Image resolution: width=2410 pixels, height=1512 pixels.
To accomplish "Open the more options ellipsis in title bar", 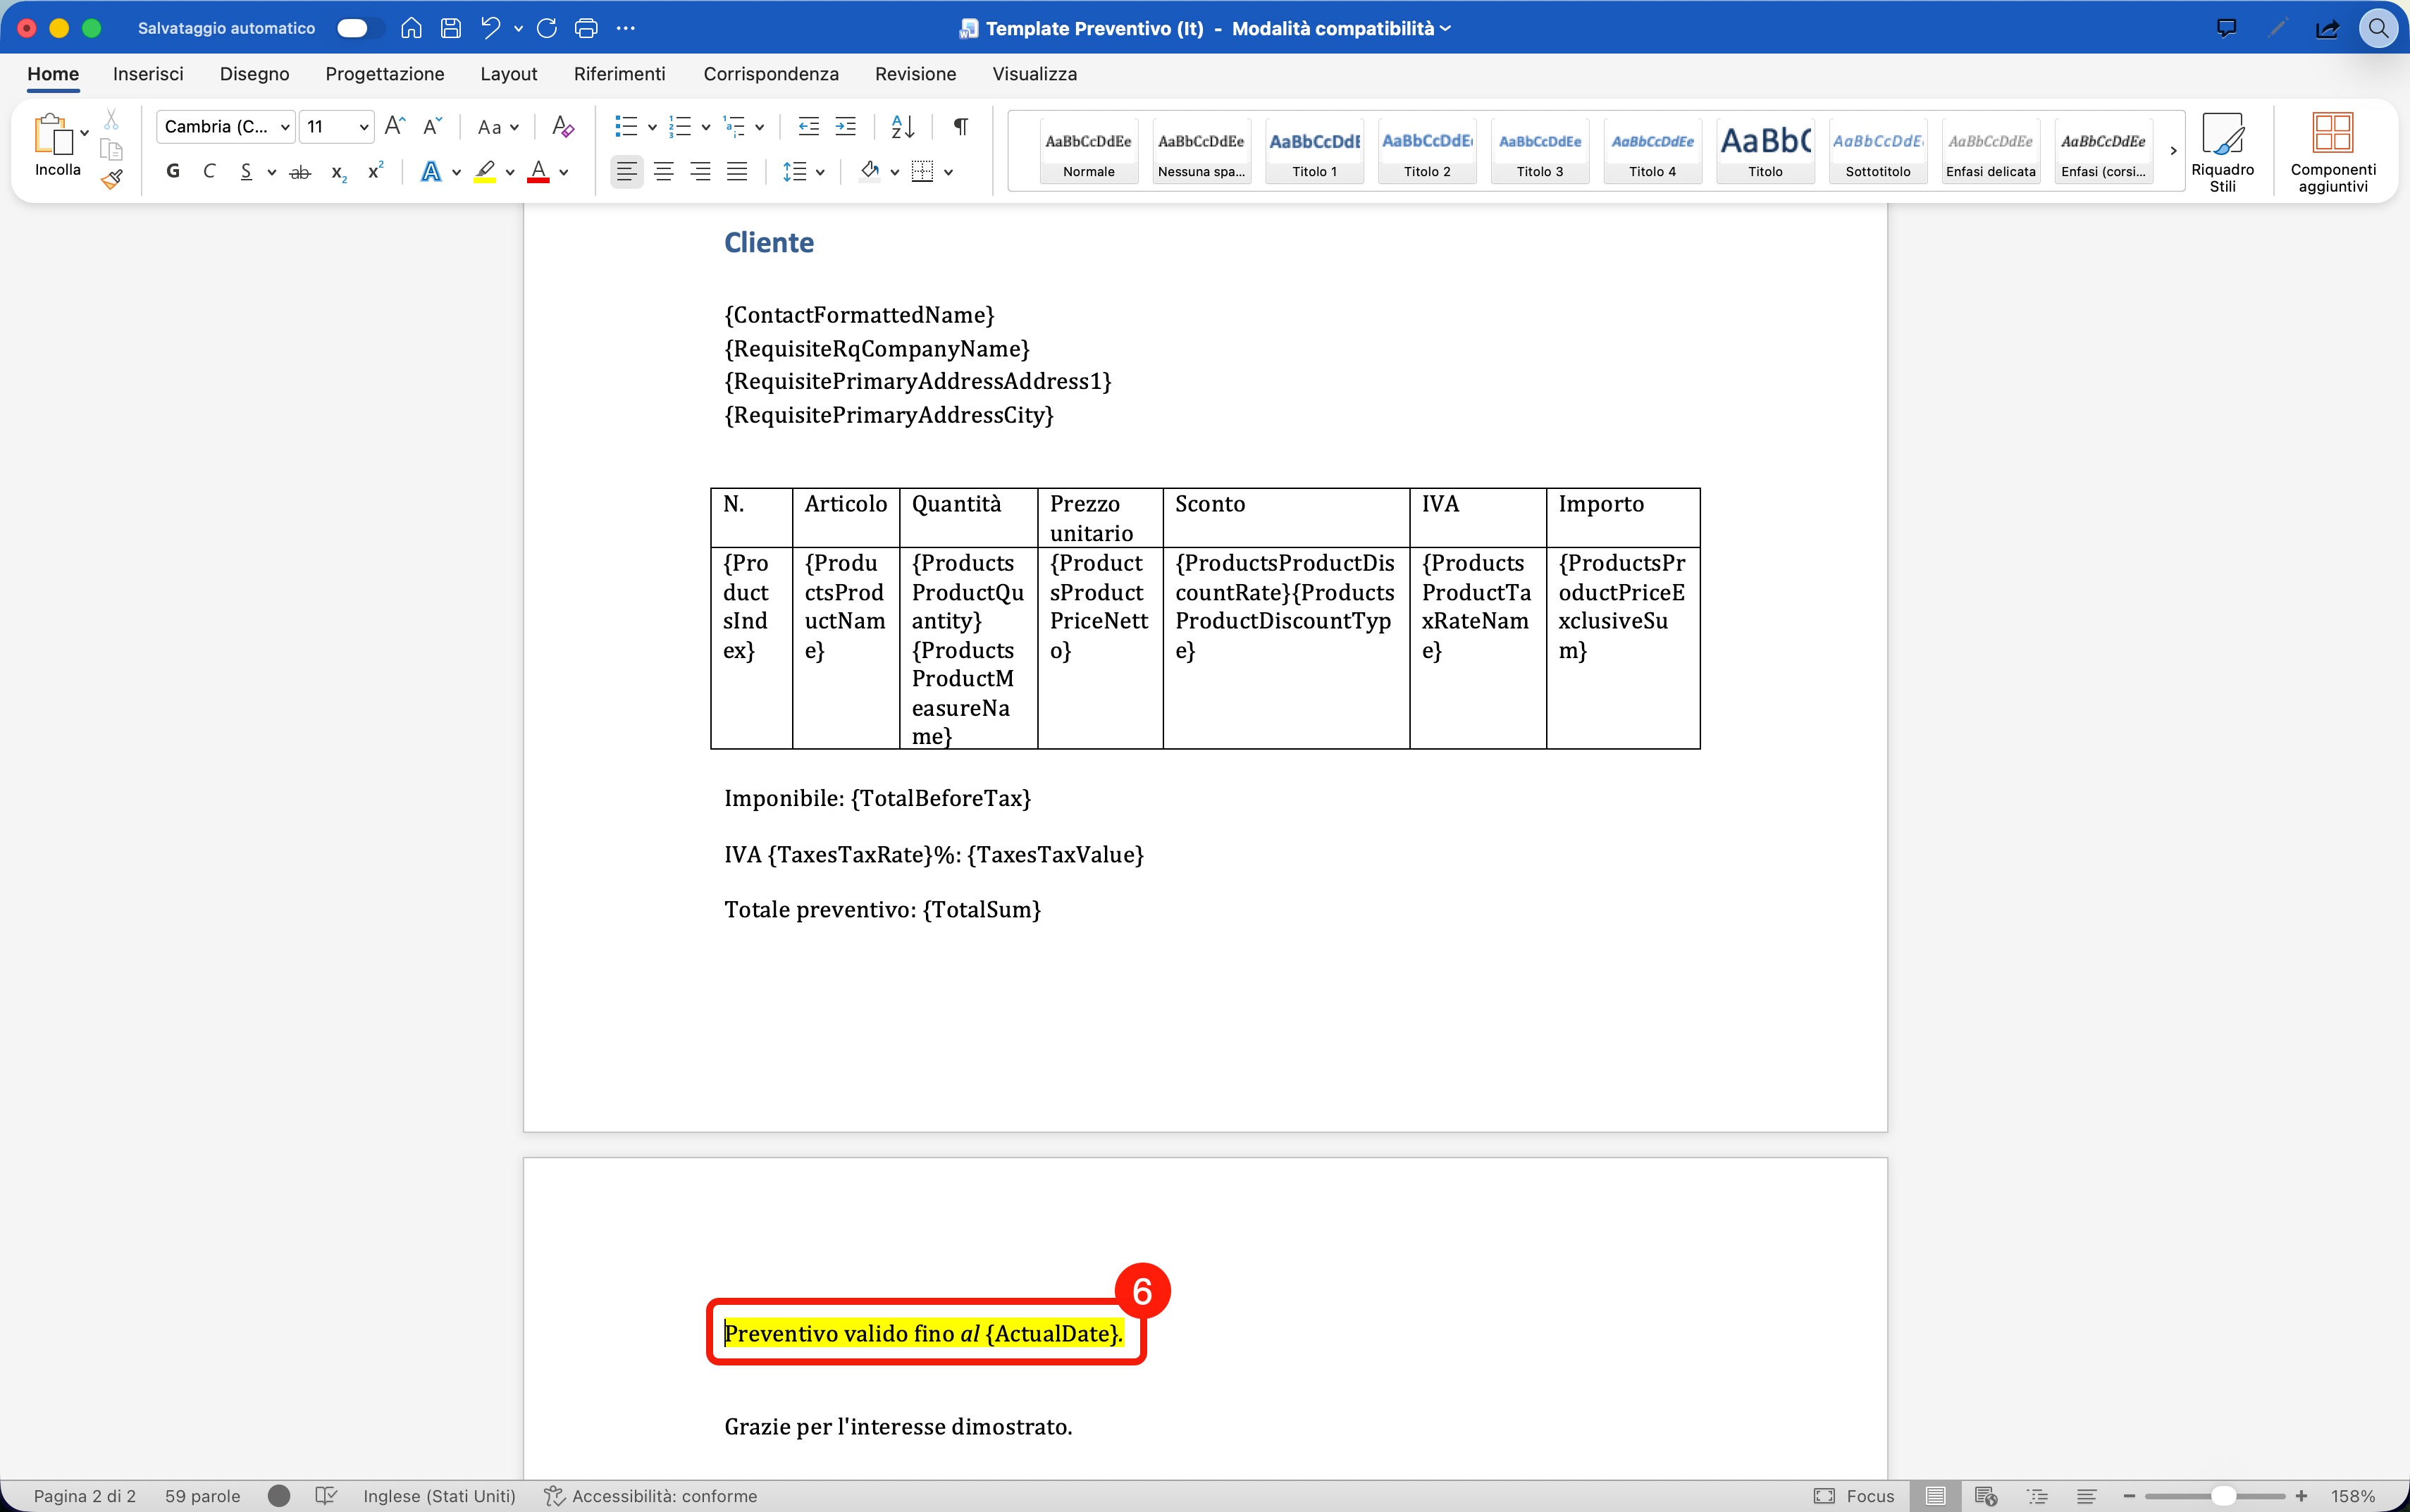I will pos(626,28).
